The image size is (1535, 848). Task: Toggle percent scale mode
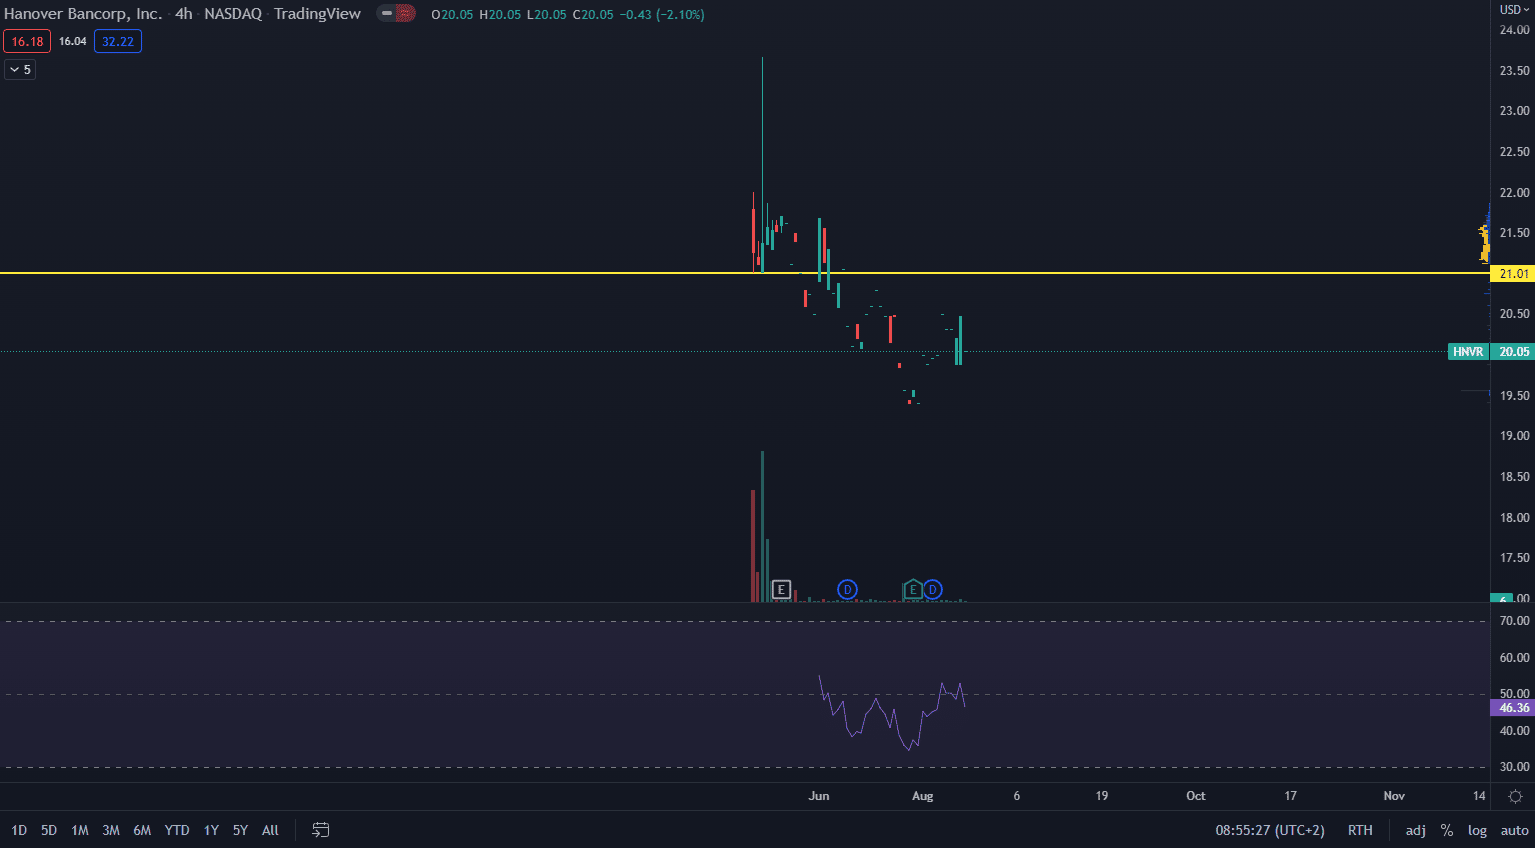point(1446,830)
